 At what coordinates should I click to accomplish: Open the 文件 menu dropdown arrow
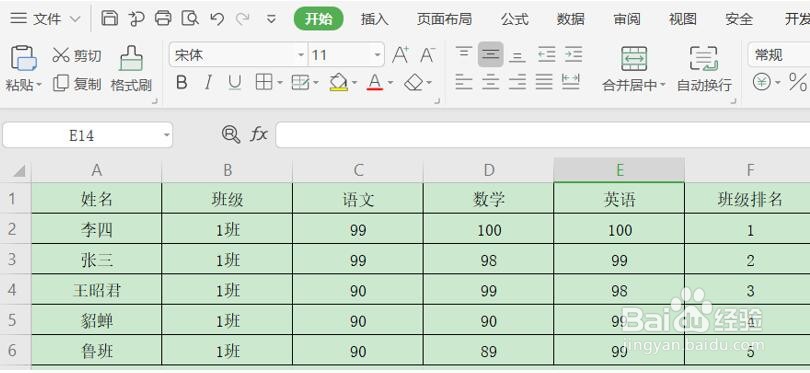(75, 19)
